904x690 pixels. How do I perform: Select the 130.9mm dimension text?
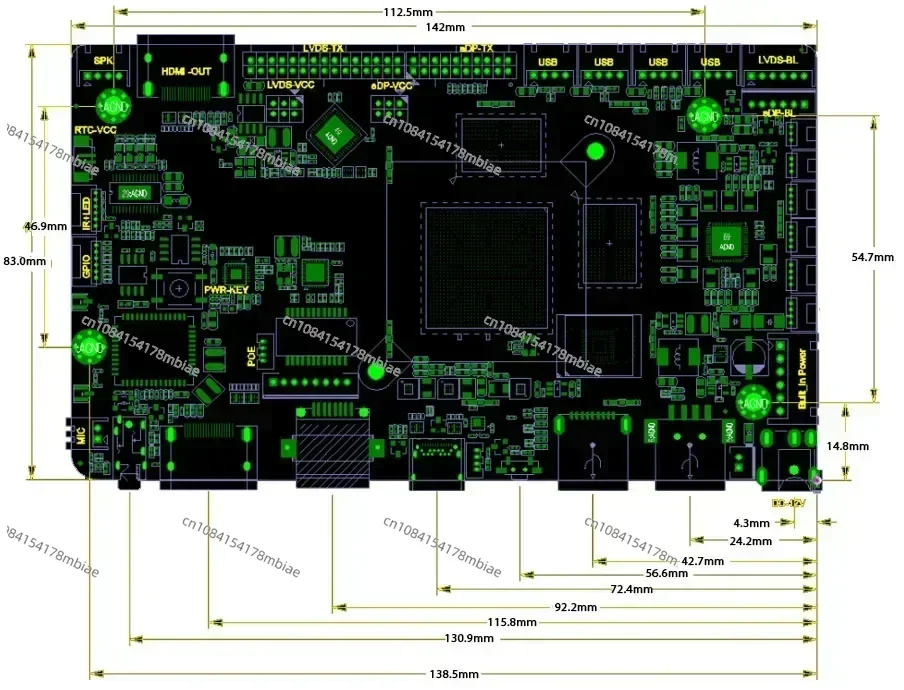point(469,639)
